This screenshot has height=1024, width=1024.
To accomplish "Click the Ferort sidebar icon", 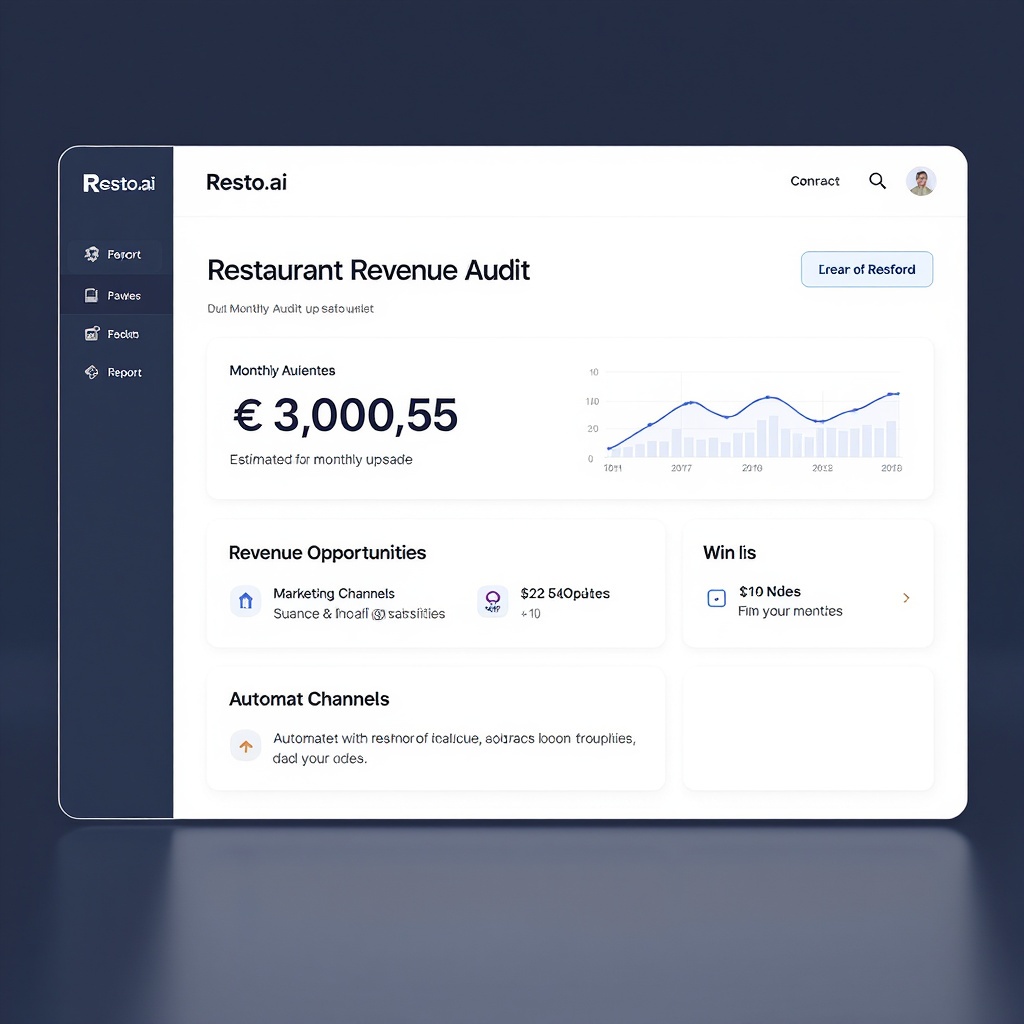I will (92, 254).
